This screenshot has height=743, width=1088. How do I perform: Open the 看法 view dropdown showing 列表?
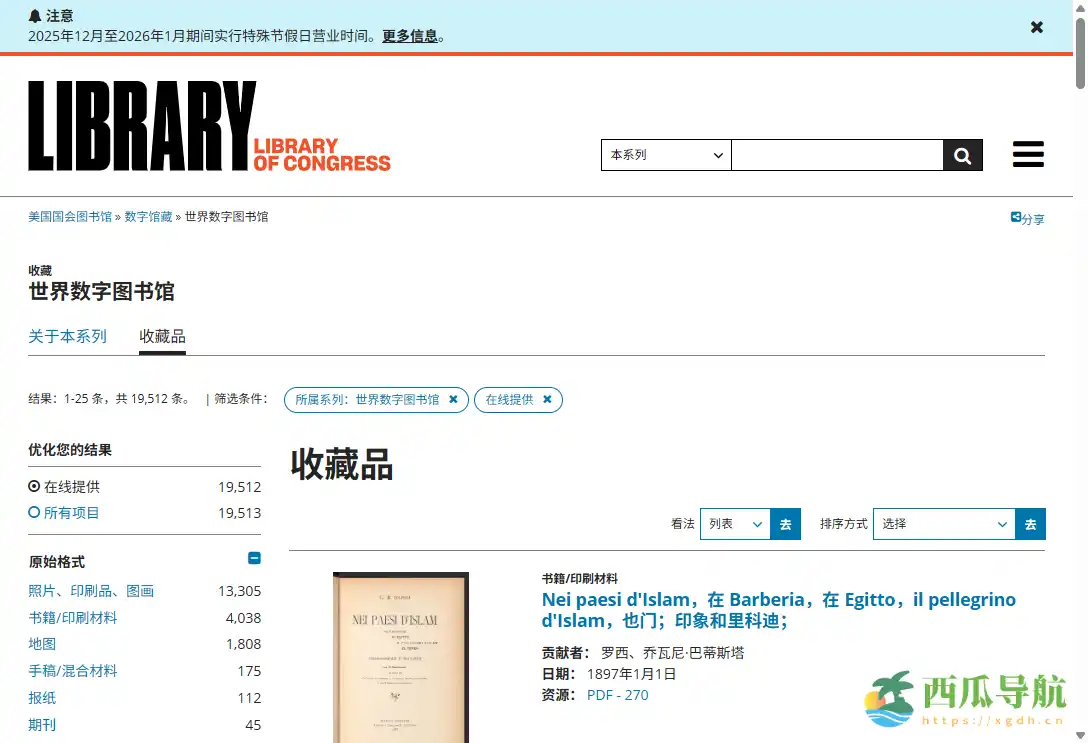(735, 523)
